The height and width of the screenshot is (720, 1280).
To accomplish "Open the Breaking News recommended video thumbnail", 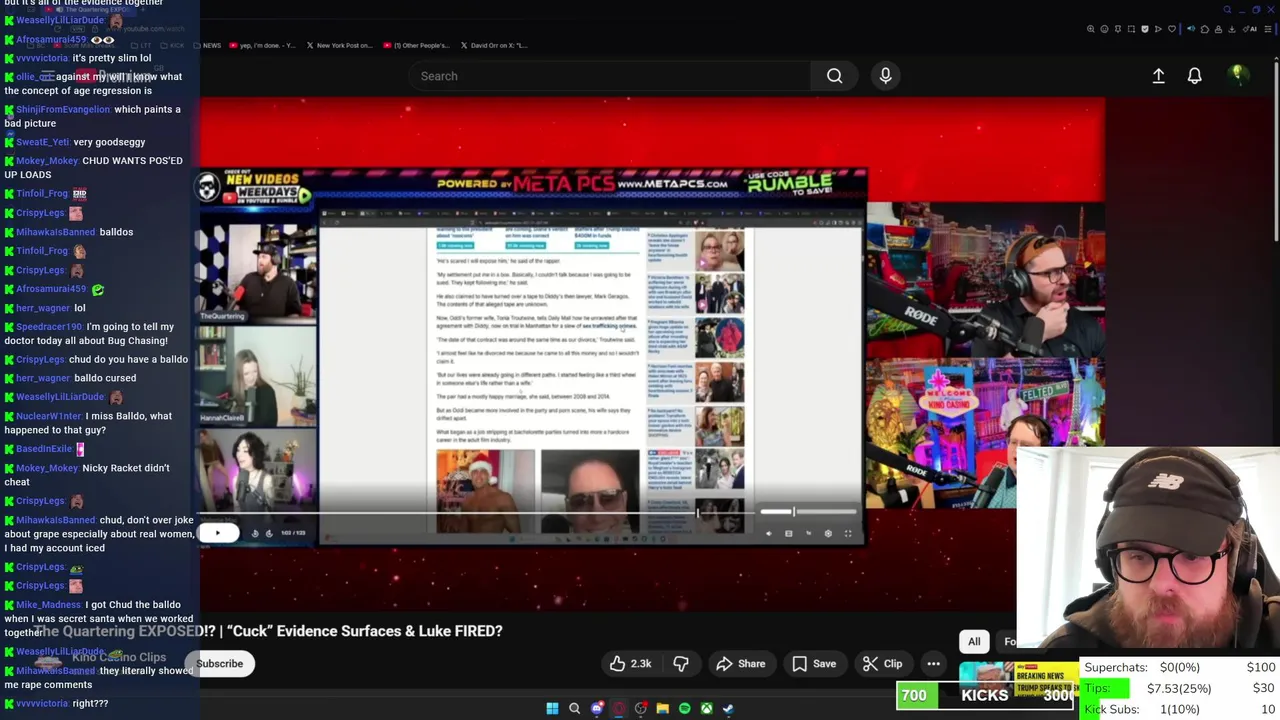I will [x=1018, y=678].
